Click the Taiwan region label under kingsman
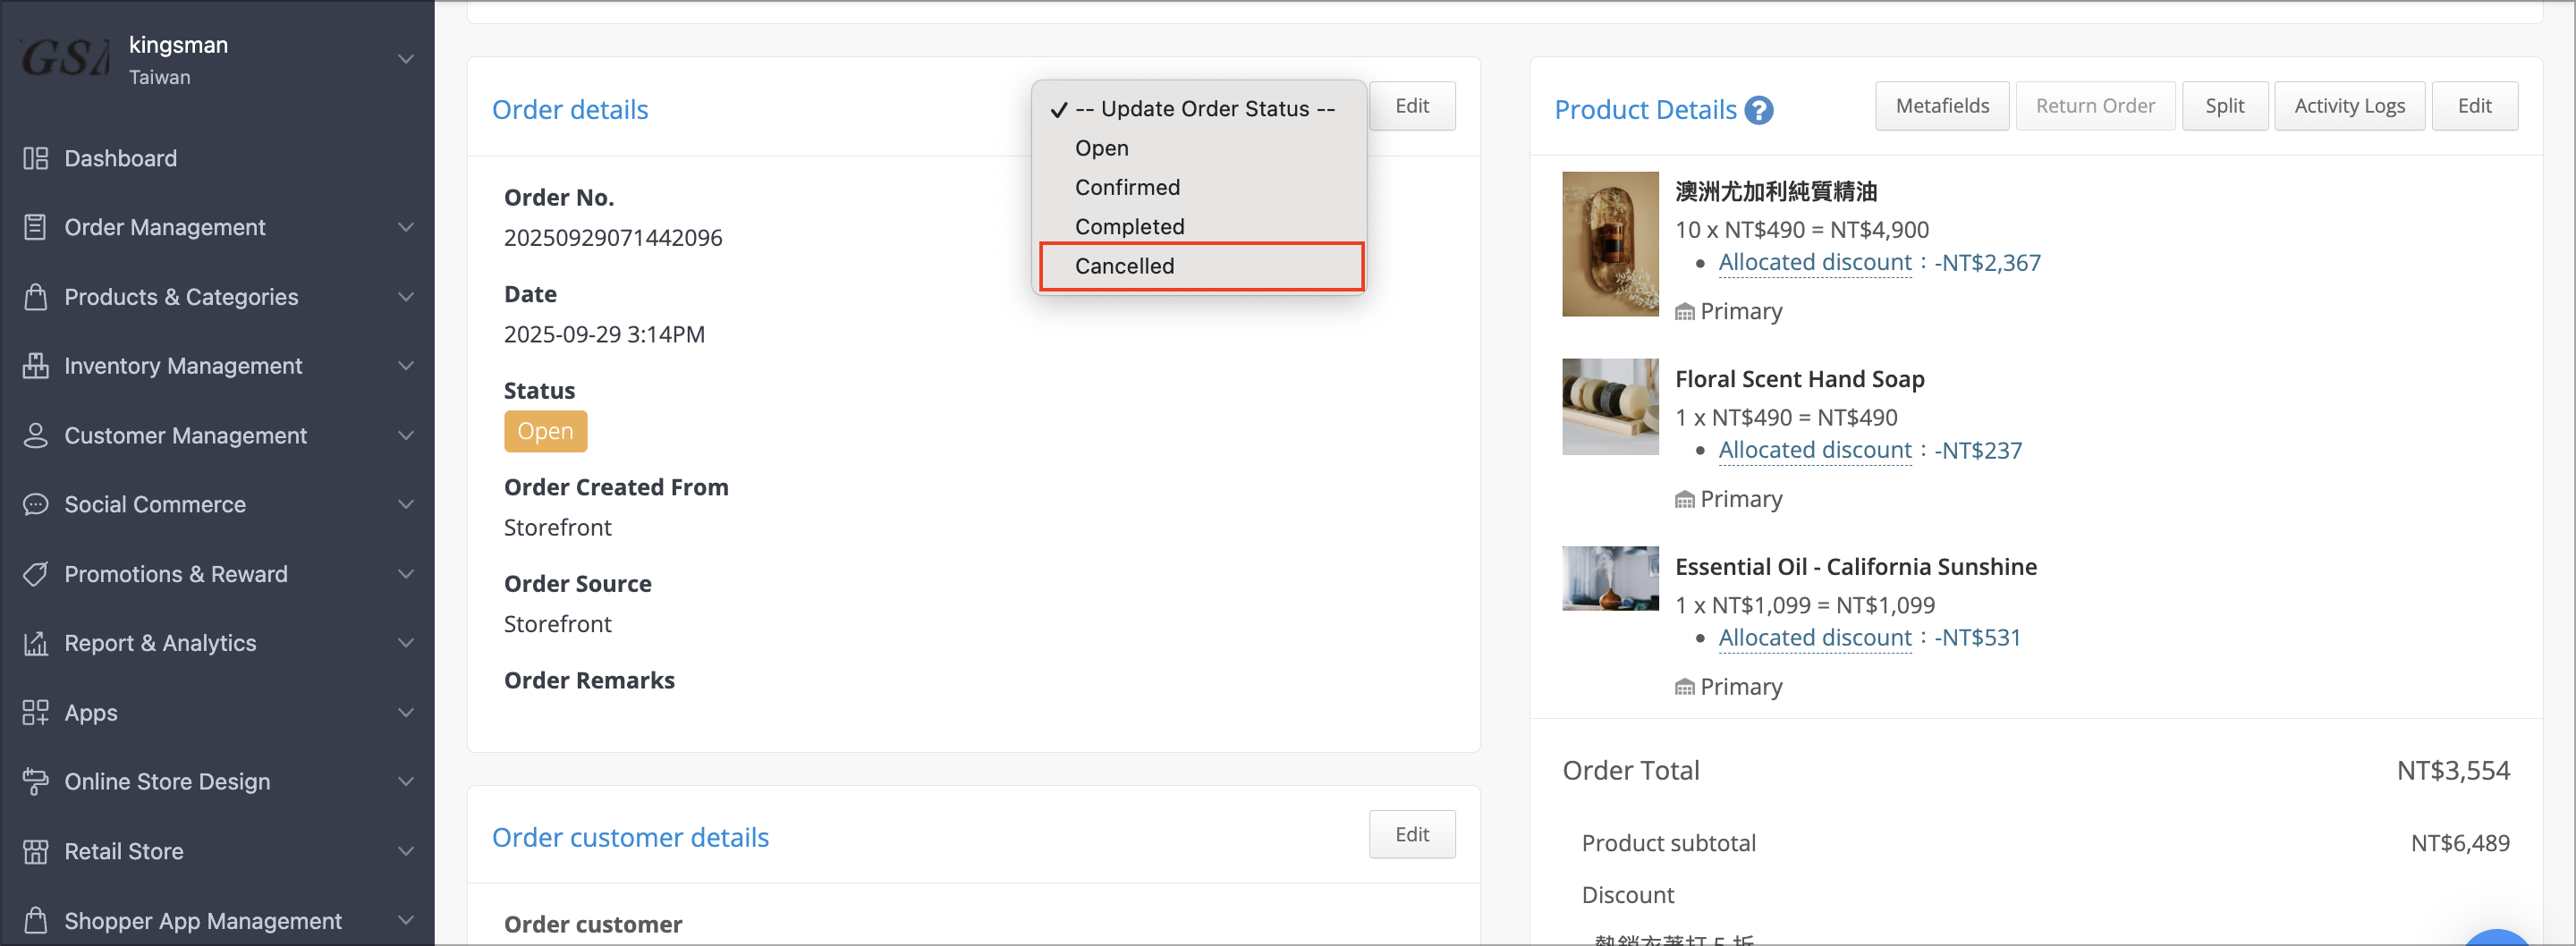Image resolution: width=2576 pixels, height=946 pixels. 159,77
